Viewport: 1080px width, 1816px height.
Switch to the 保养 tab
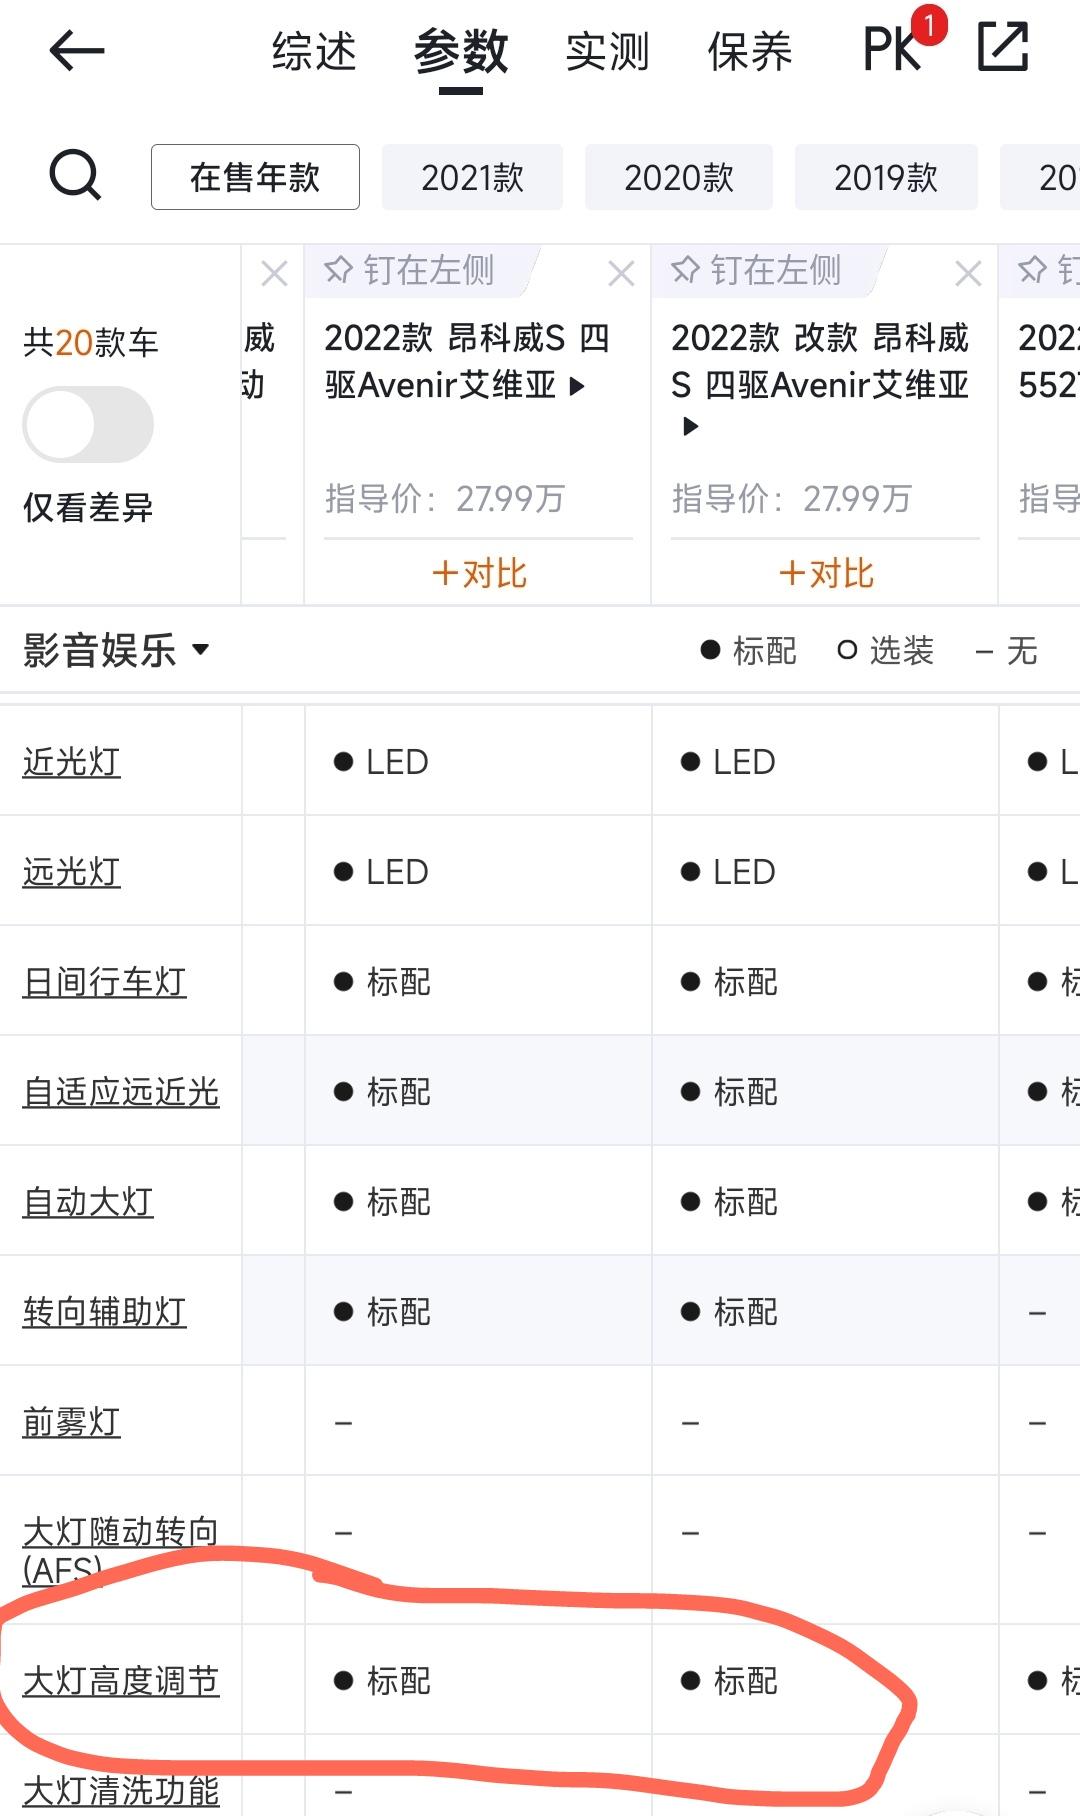750,52
